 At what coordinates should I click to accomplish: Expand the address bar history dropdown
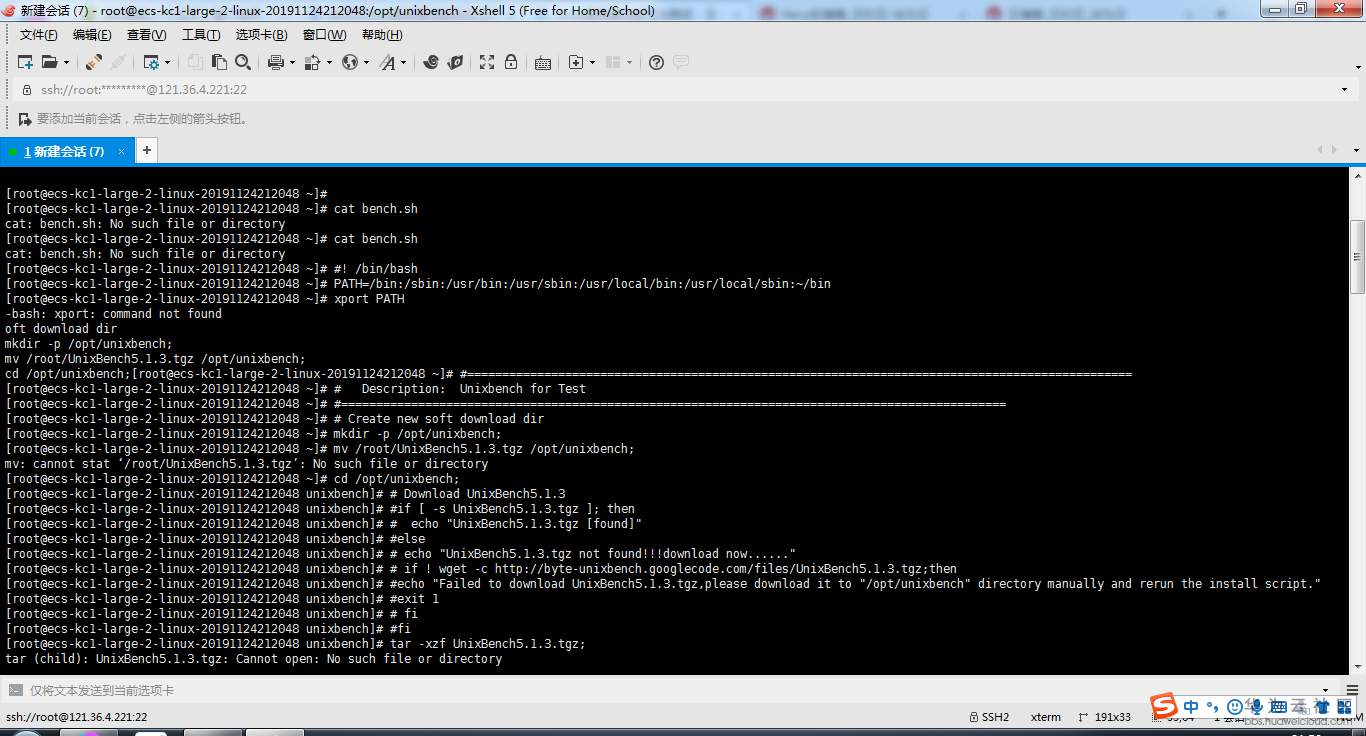coord(1344,90)
